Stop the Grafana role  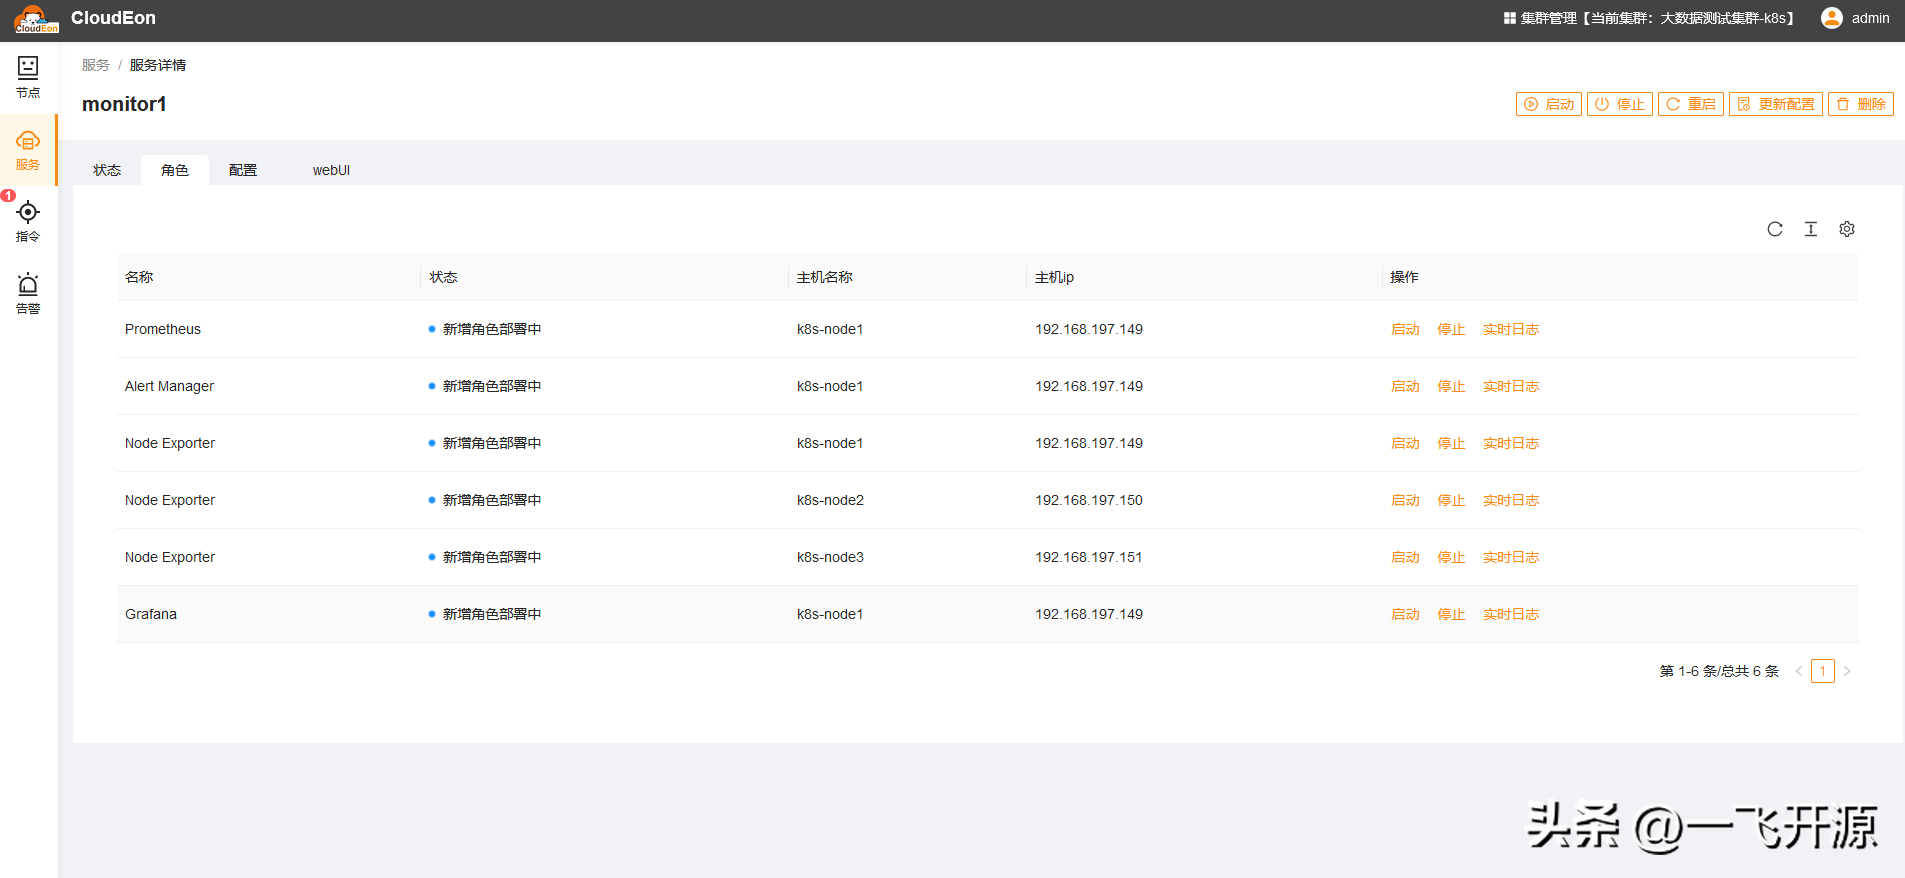1451,614
